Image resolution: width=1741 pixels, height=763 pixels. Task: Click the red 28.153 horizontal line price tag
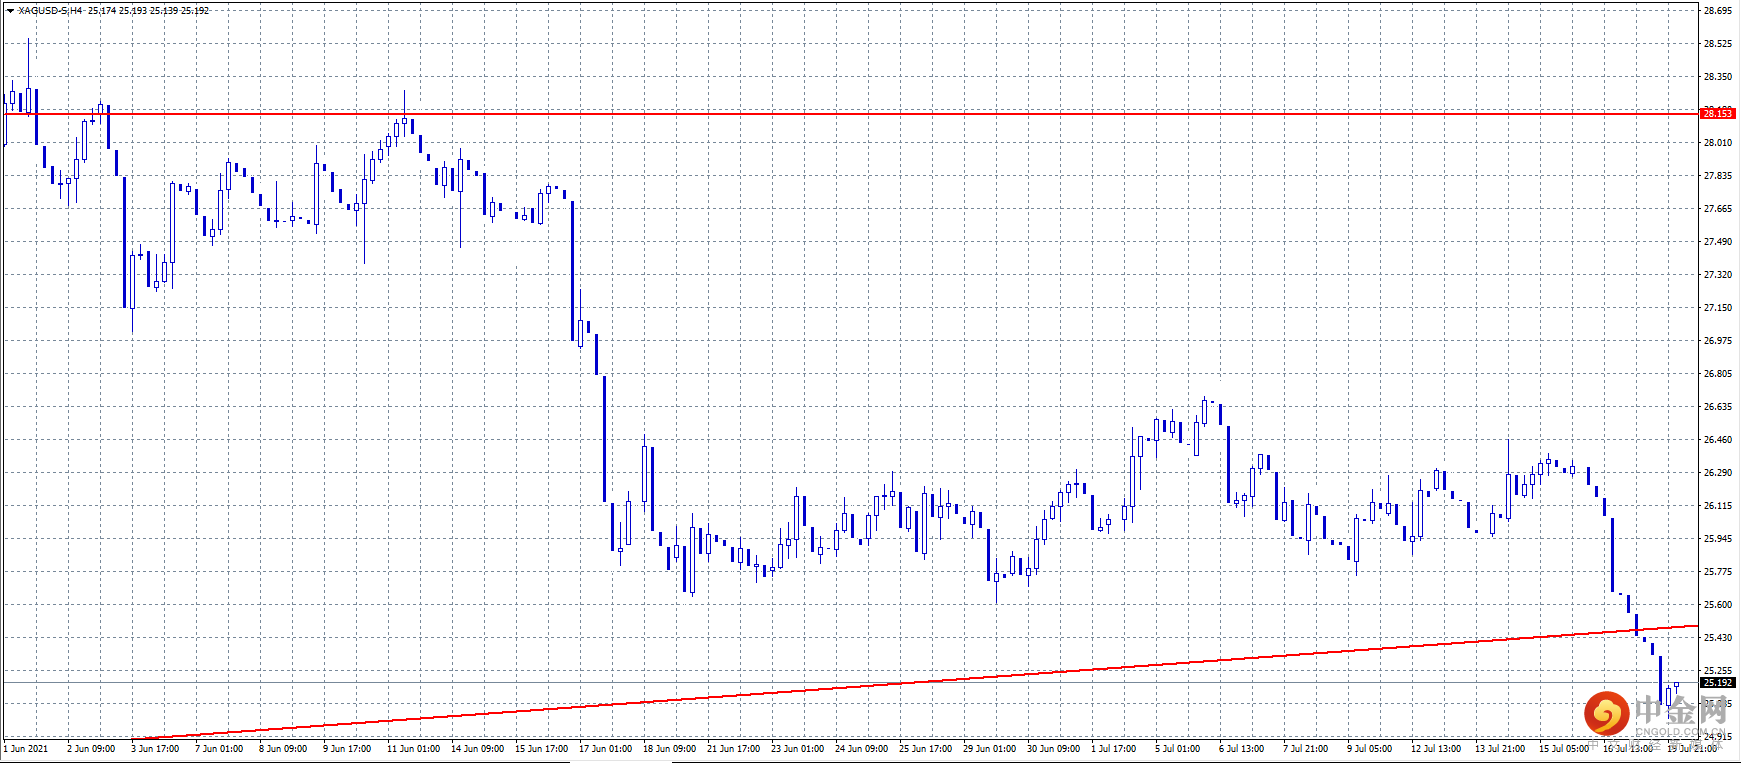coord(1718,114)
